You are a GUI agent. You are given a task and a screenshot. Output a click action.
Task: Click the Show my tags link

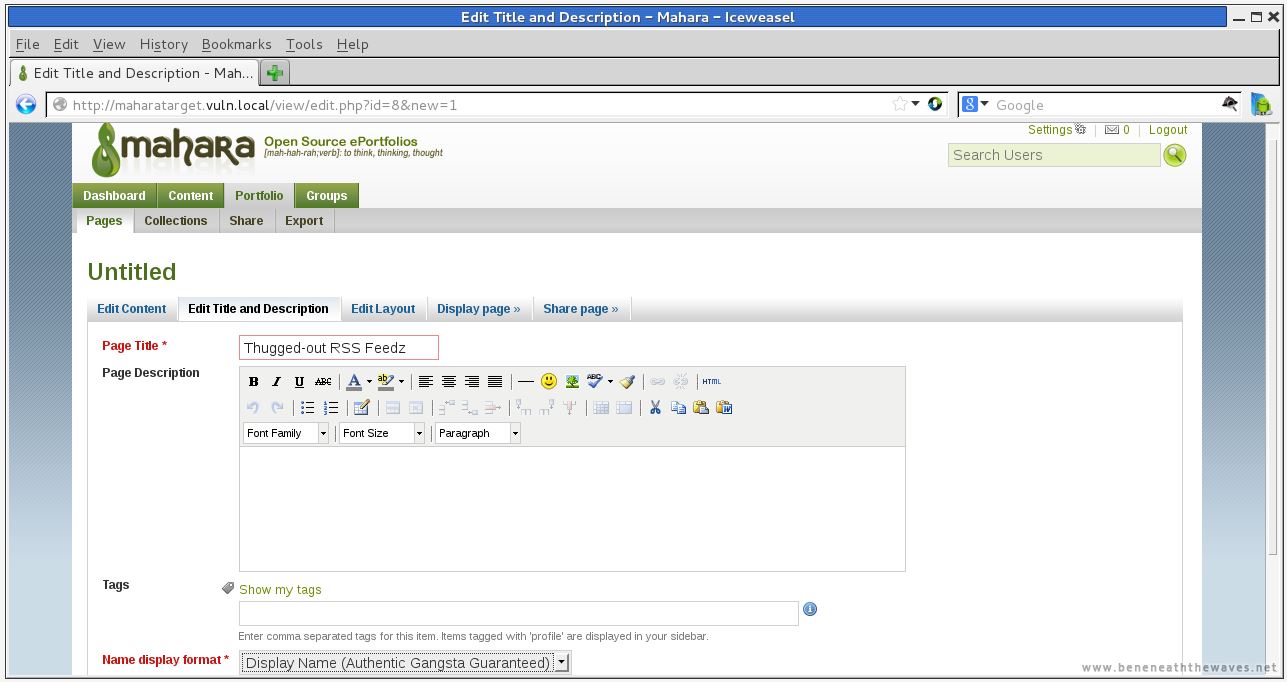[x=280, y=590]
